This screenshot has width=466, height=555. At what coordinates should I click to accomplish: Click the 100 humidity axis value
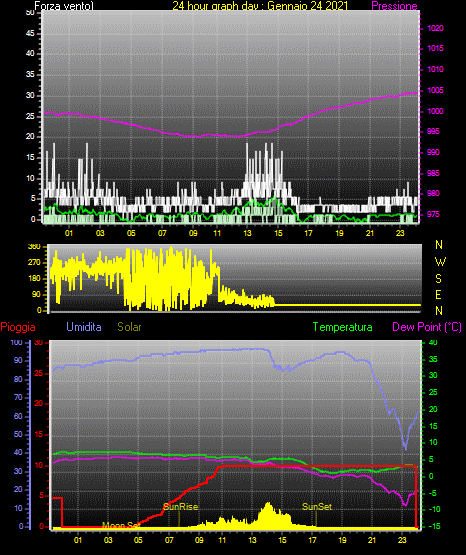[16, 342]
